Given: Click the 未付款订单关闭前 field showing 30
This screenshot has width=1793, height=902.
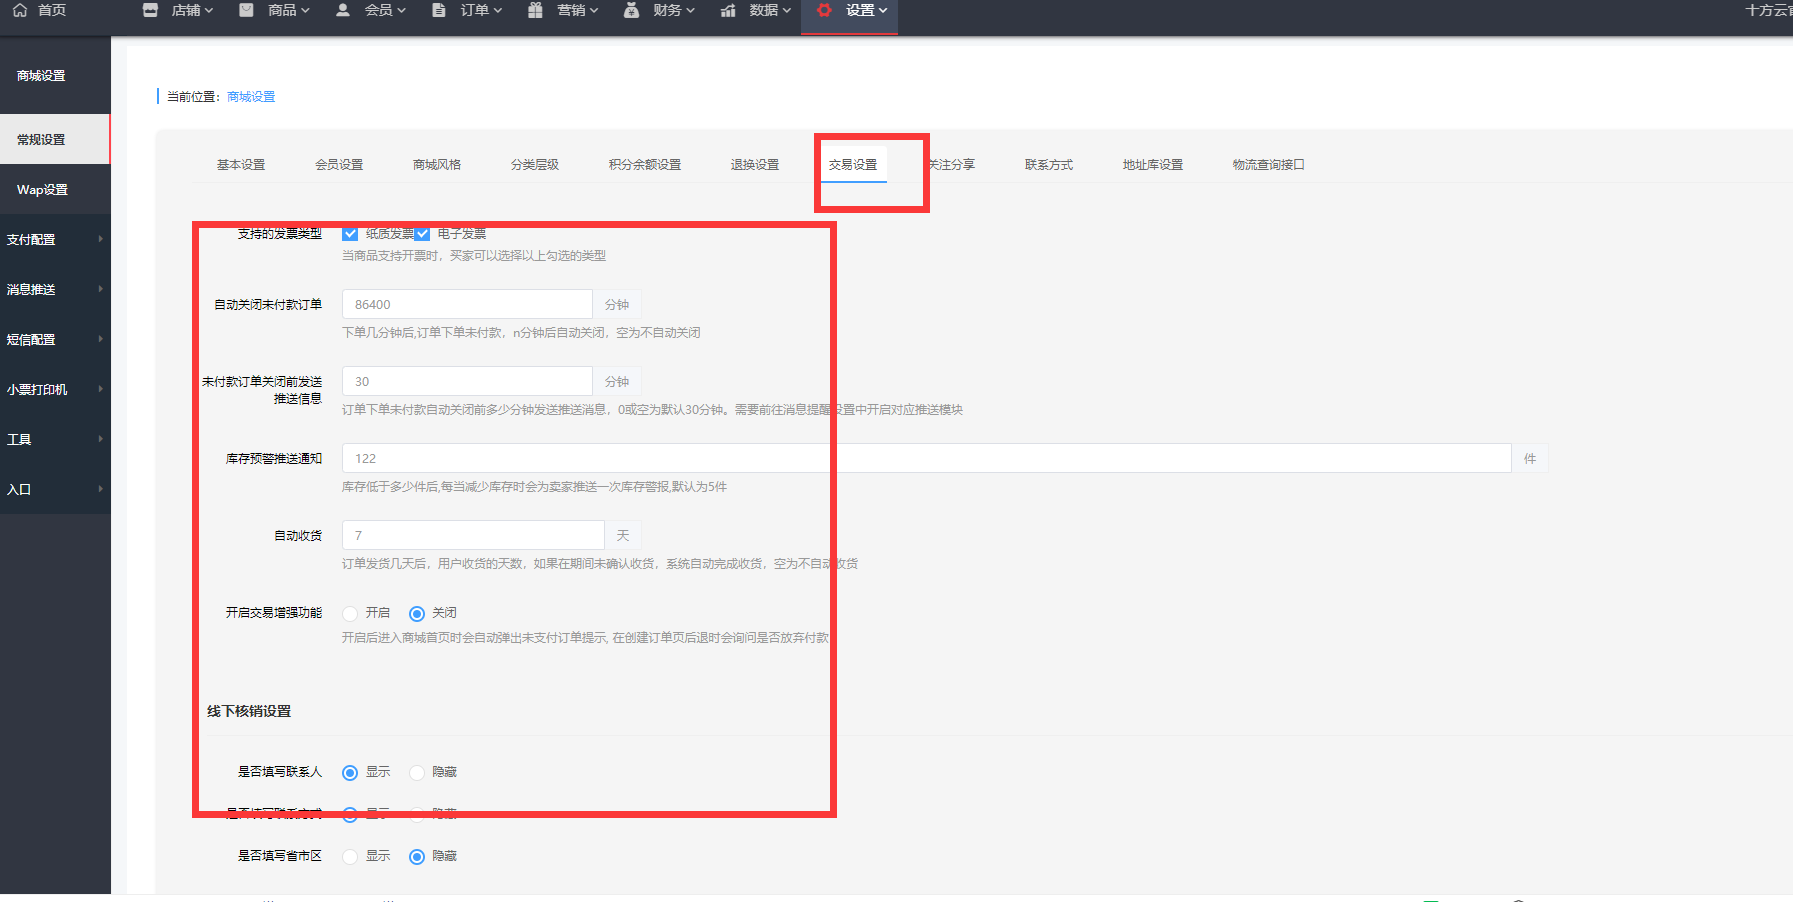Looking at the screenshot, I should (467, 381).
